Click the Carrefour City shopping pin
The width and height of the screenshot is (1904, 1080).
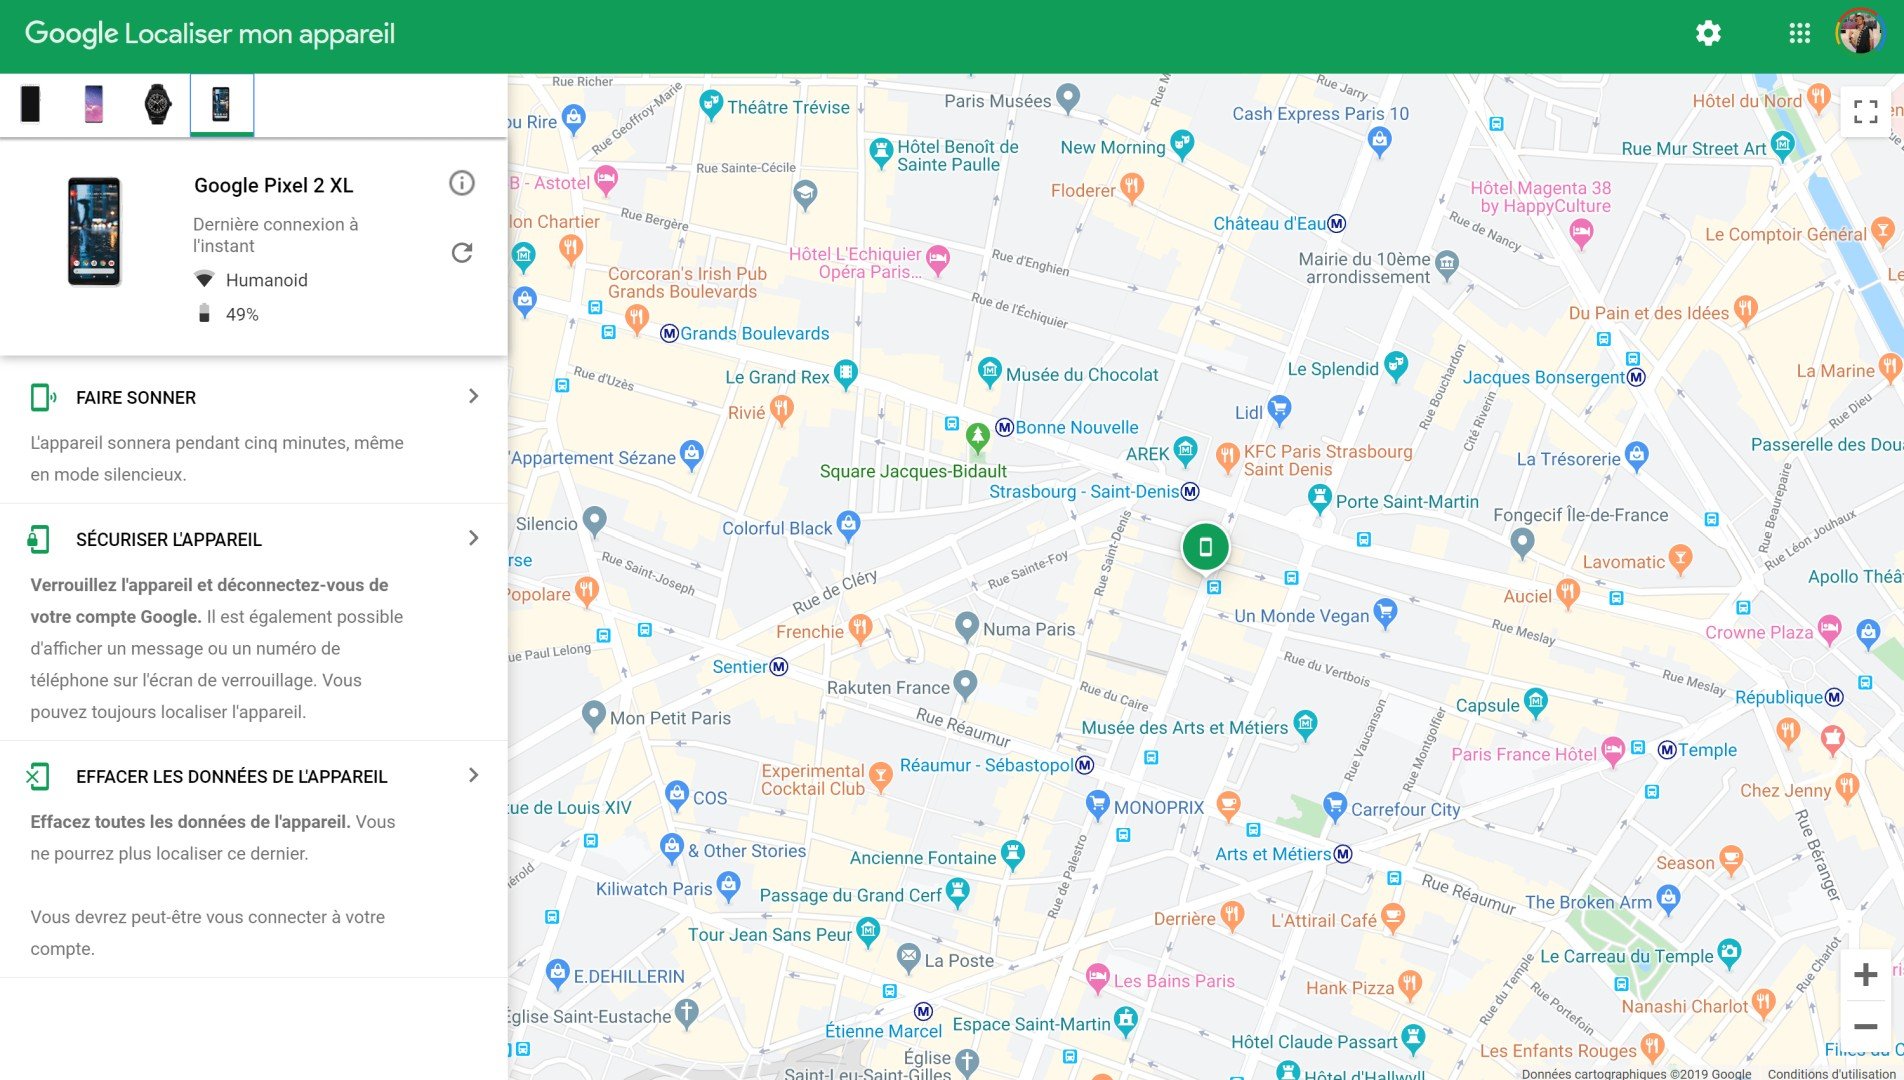tap(1335, 806)
